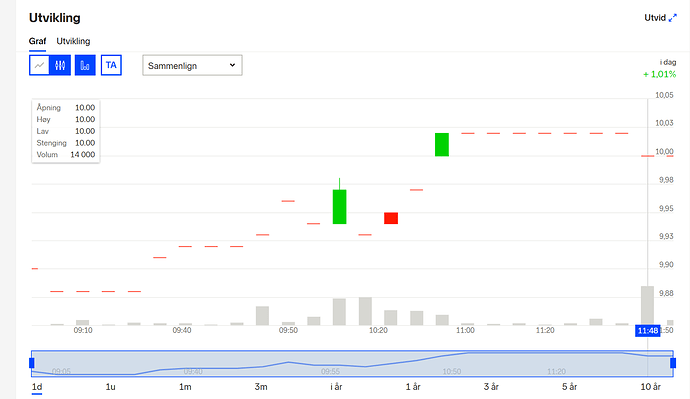The height and width of the screenshot is (399, 690).
Task: Toggle the volume bars icon
Action: pos(85,66)
